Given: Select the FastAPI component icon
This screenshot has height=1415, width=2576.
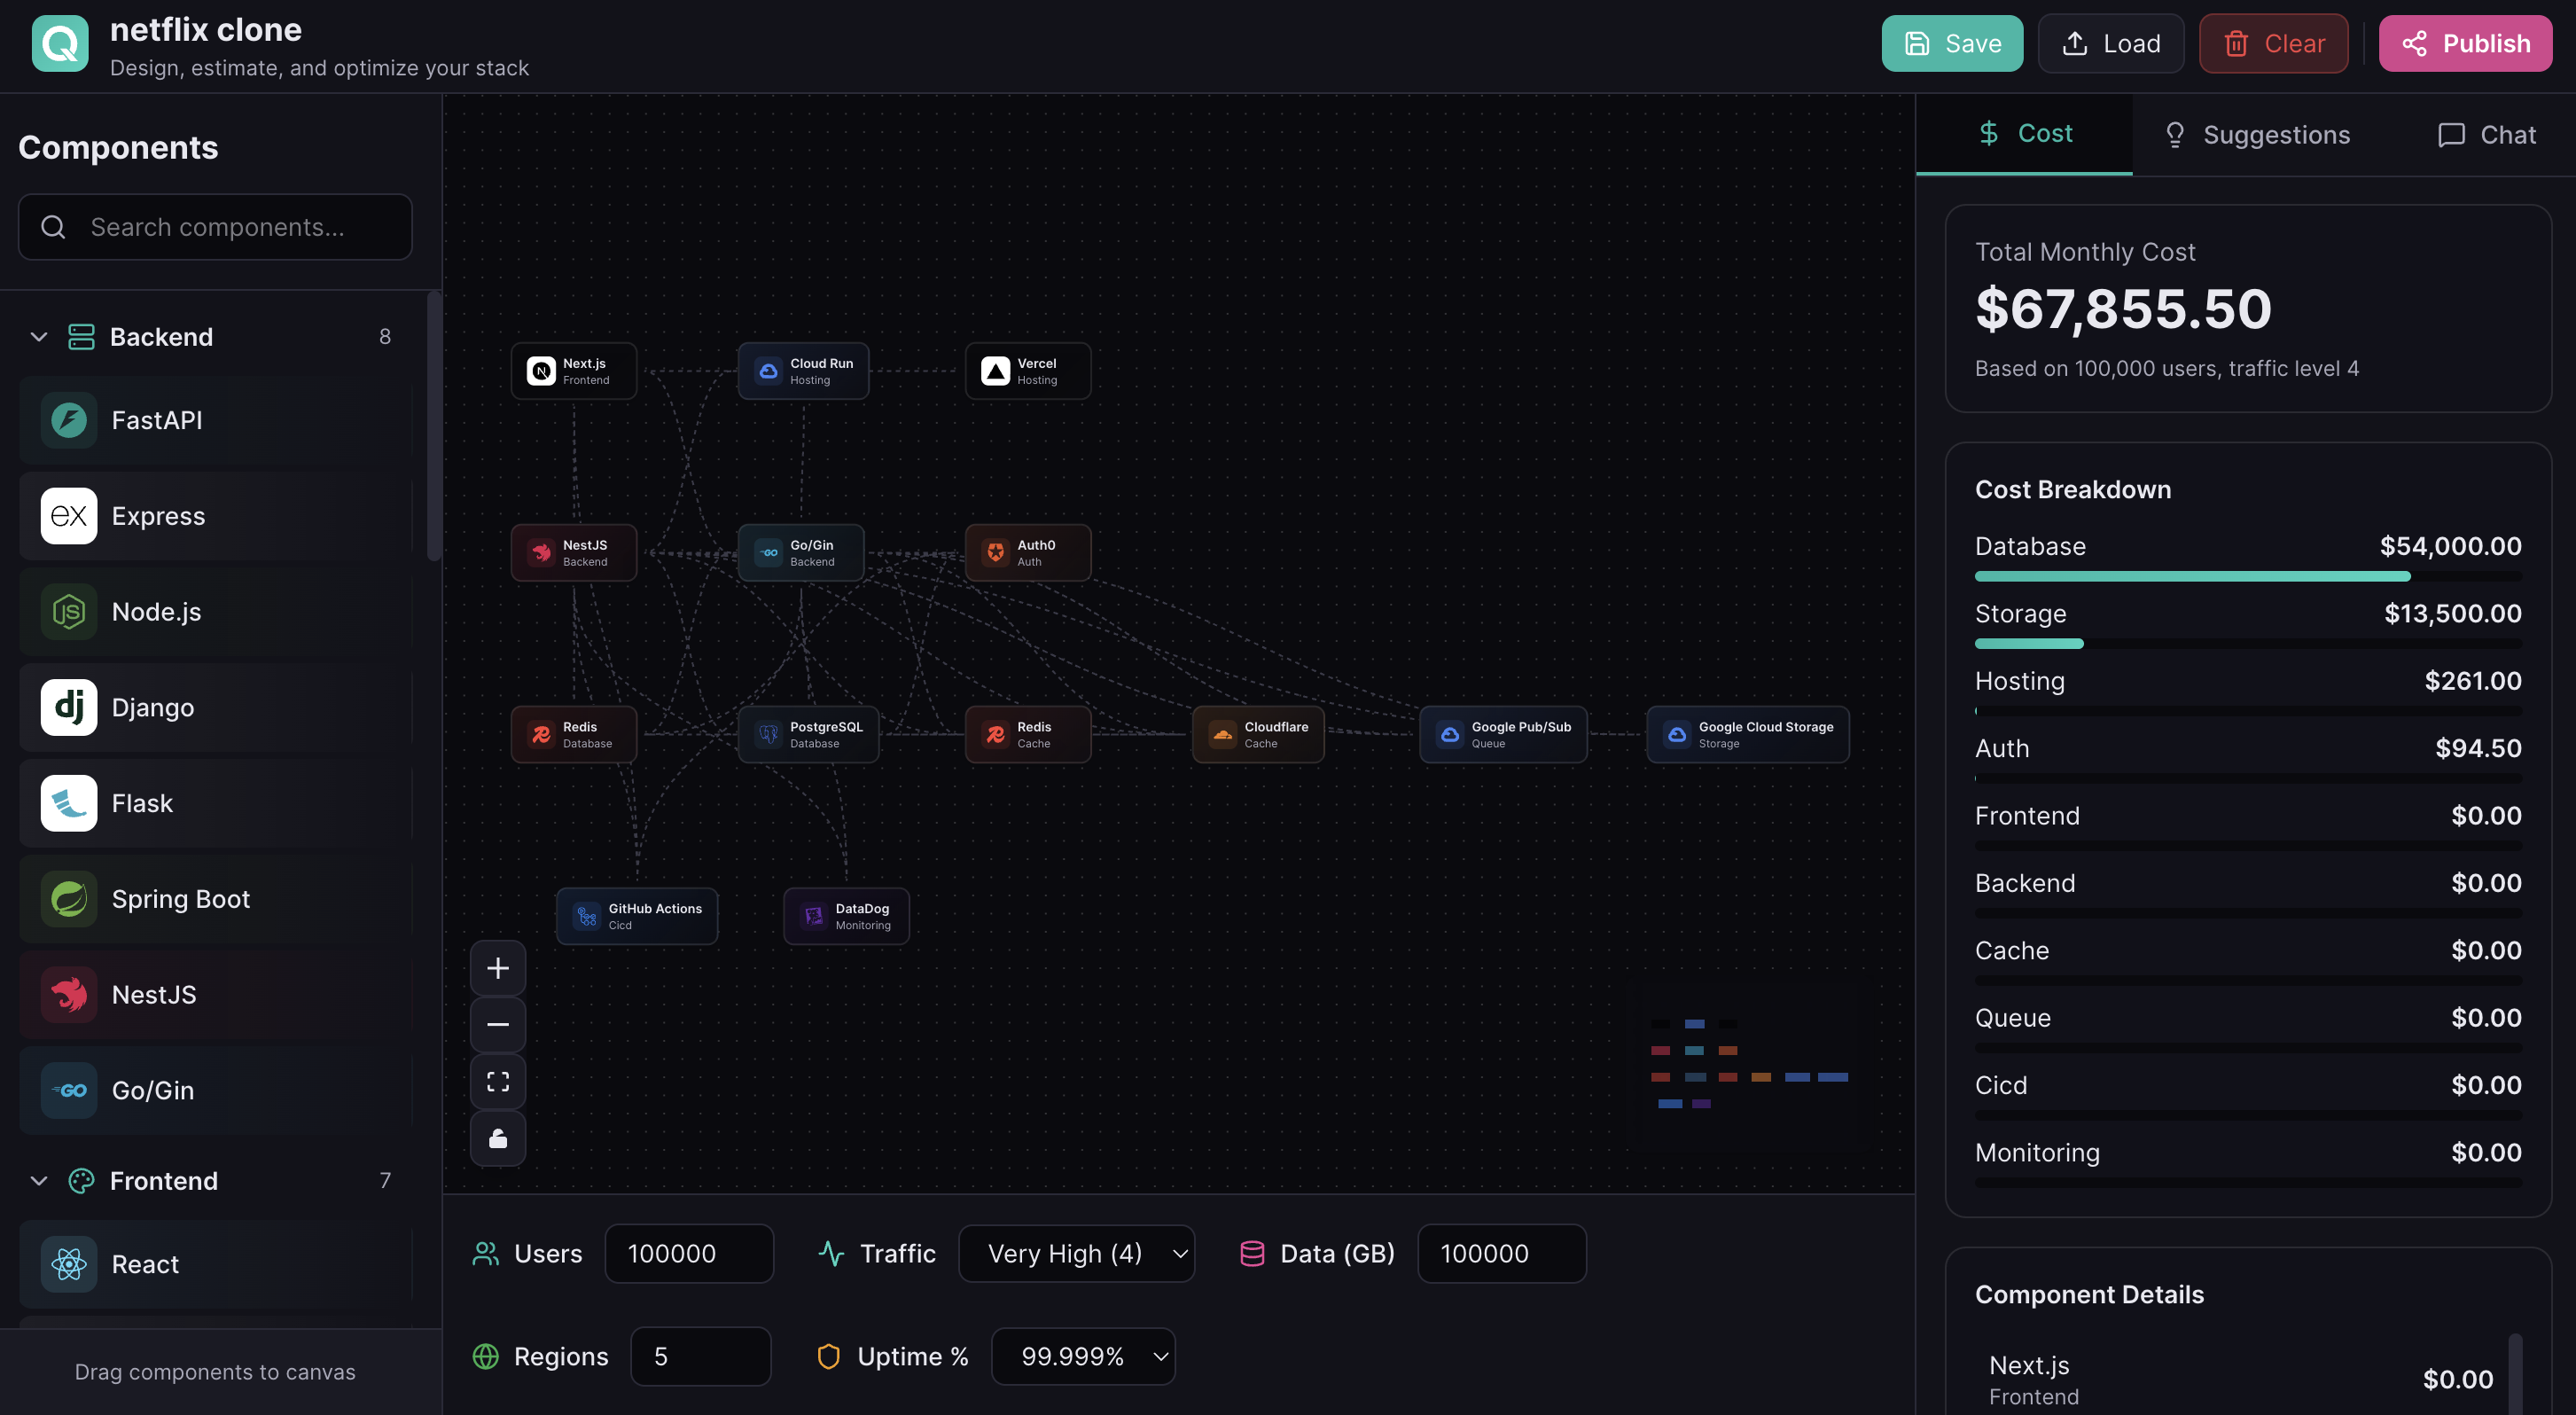Looking at the screenshot, I should tap(69, 420).
